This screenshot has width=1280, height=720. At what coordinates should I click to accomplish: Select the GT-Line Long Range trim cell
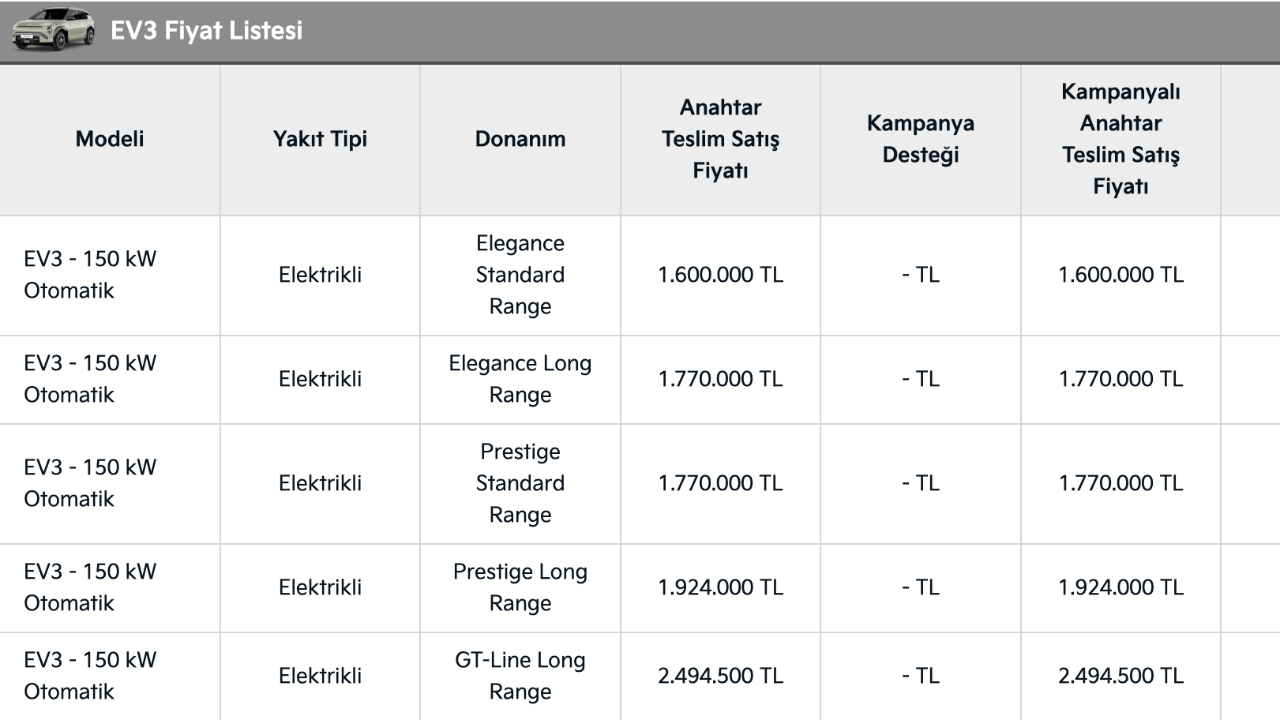(x=520, y=675)
